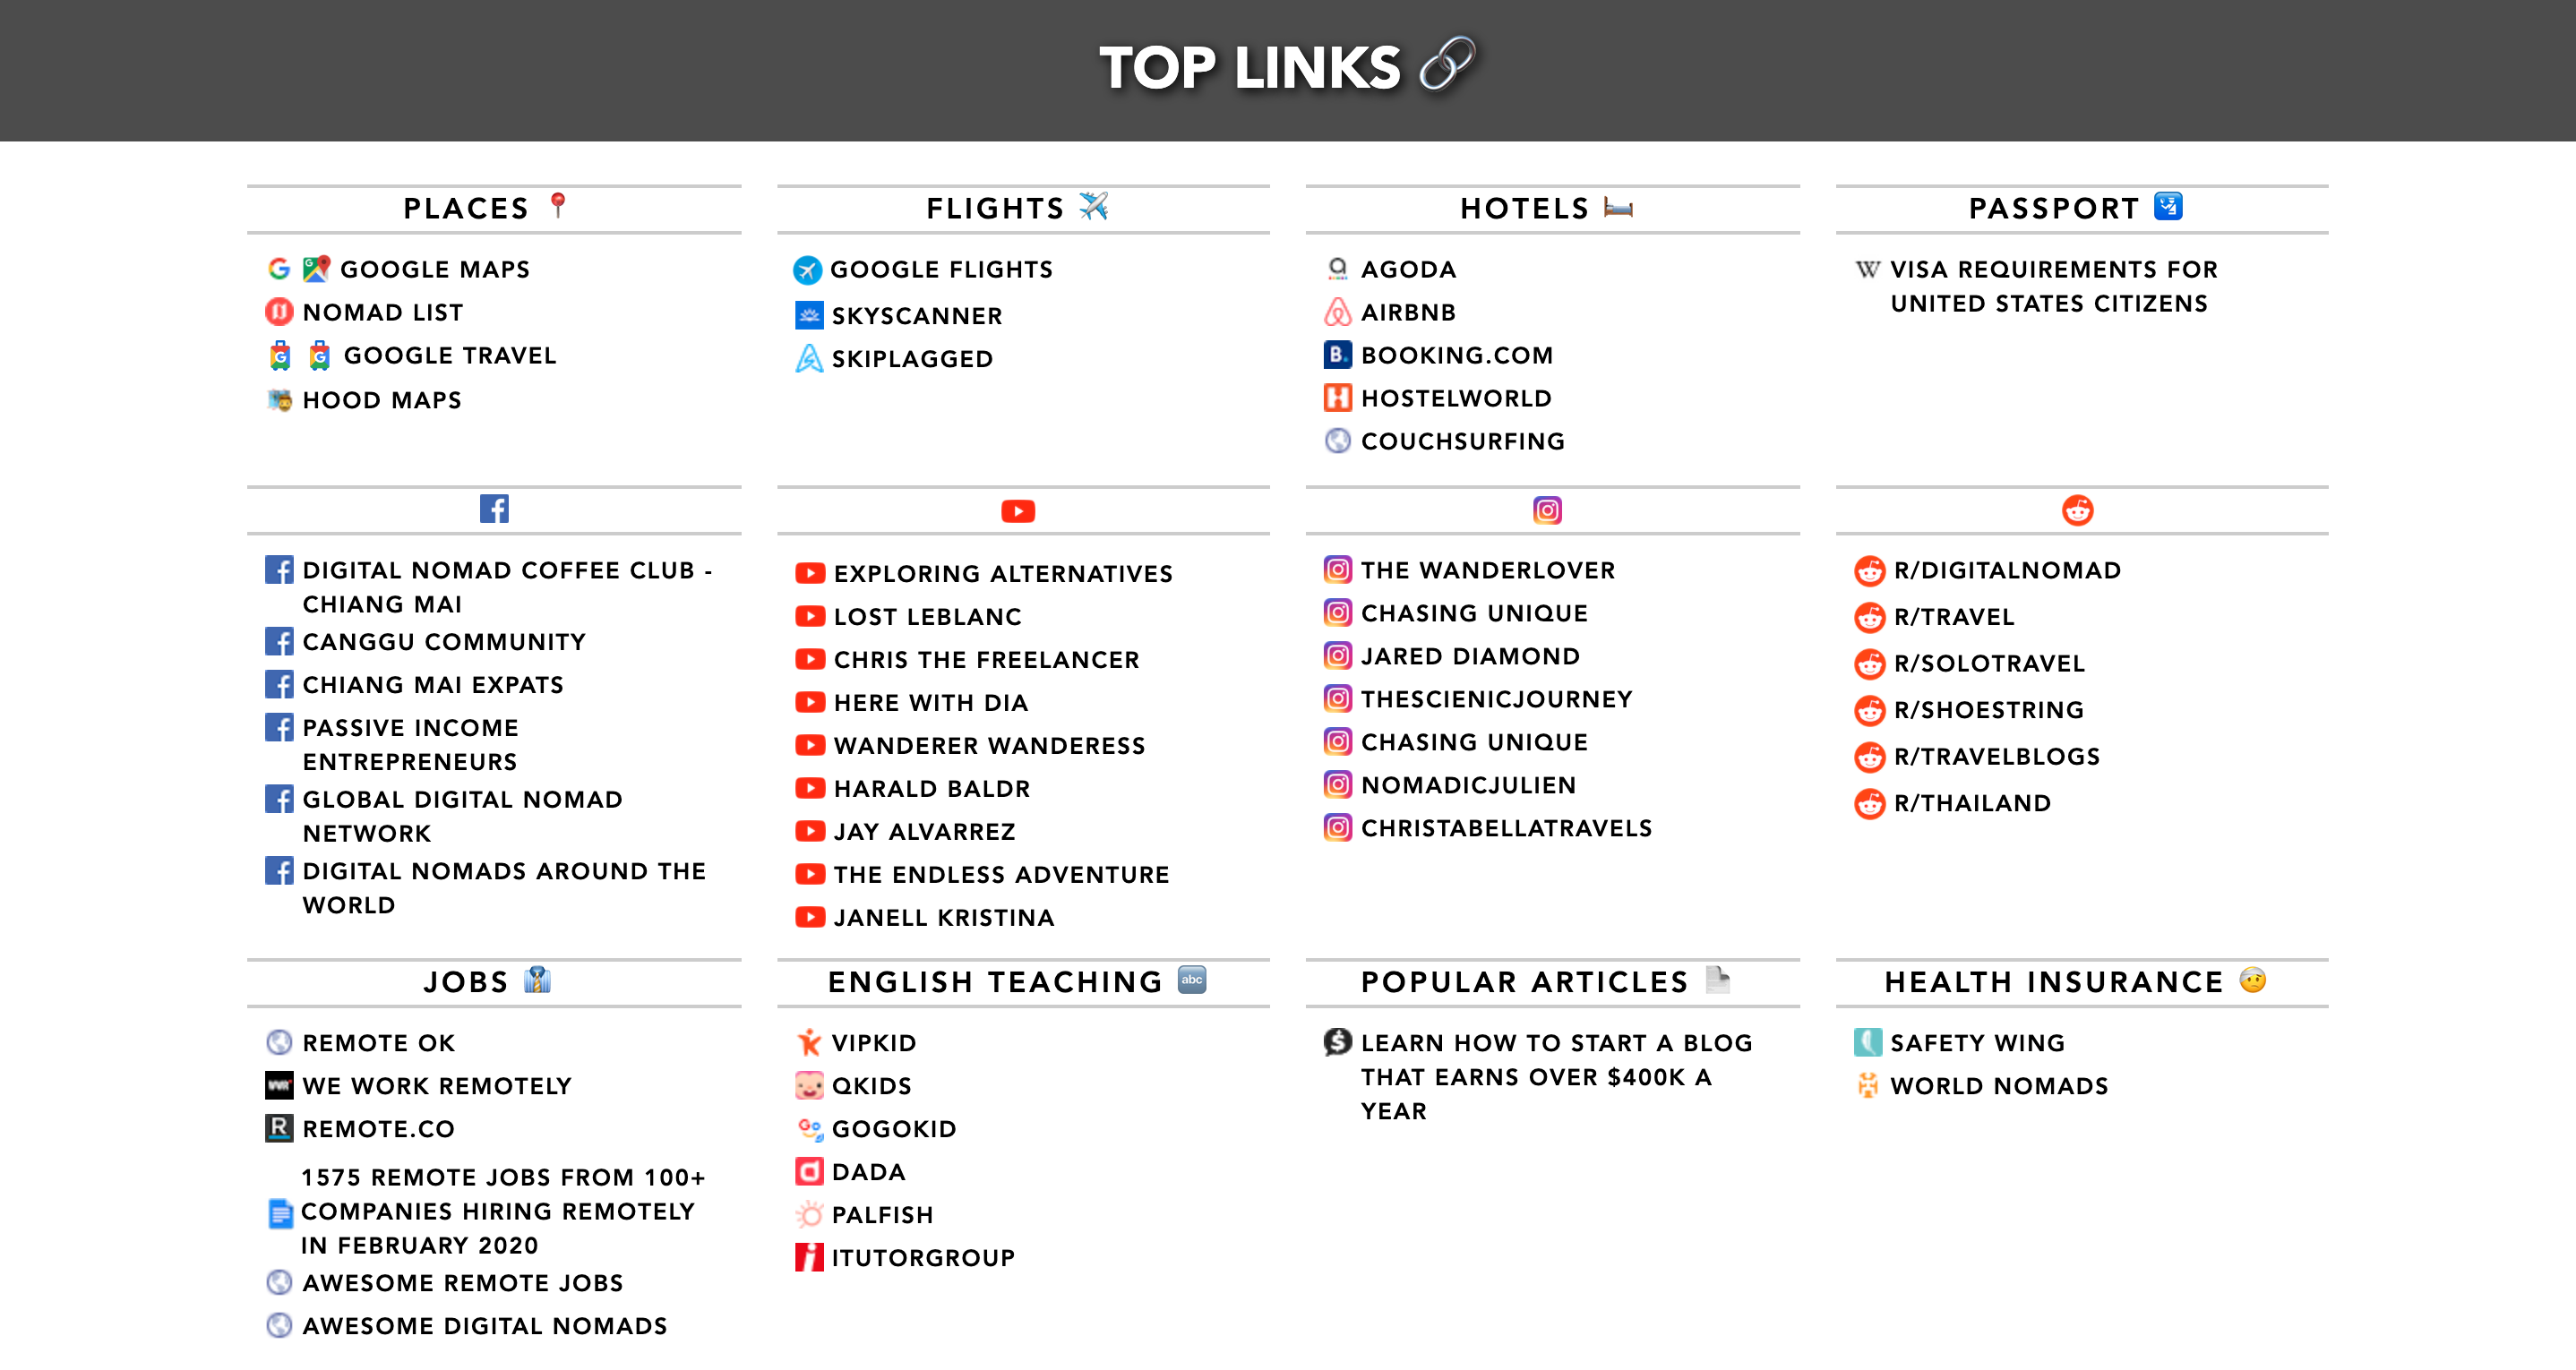The image size is (2576, 1370).
Task: Click the Skyscanner logo icon
Action: tap(808, 315)
